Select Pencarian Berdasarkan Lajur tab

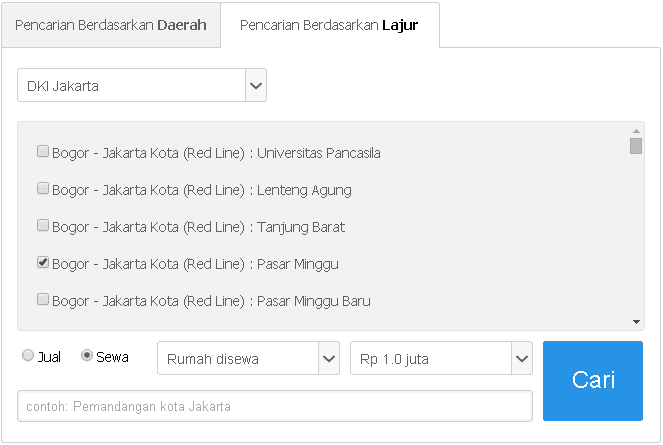329,25
